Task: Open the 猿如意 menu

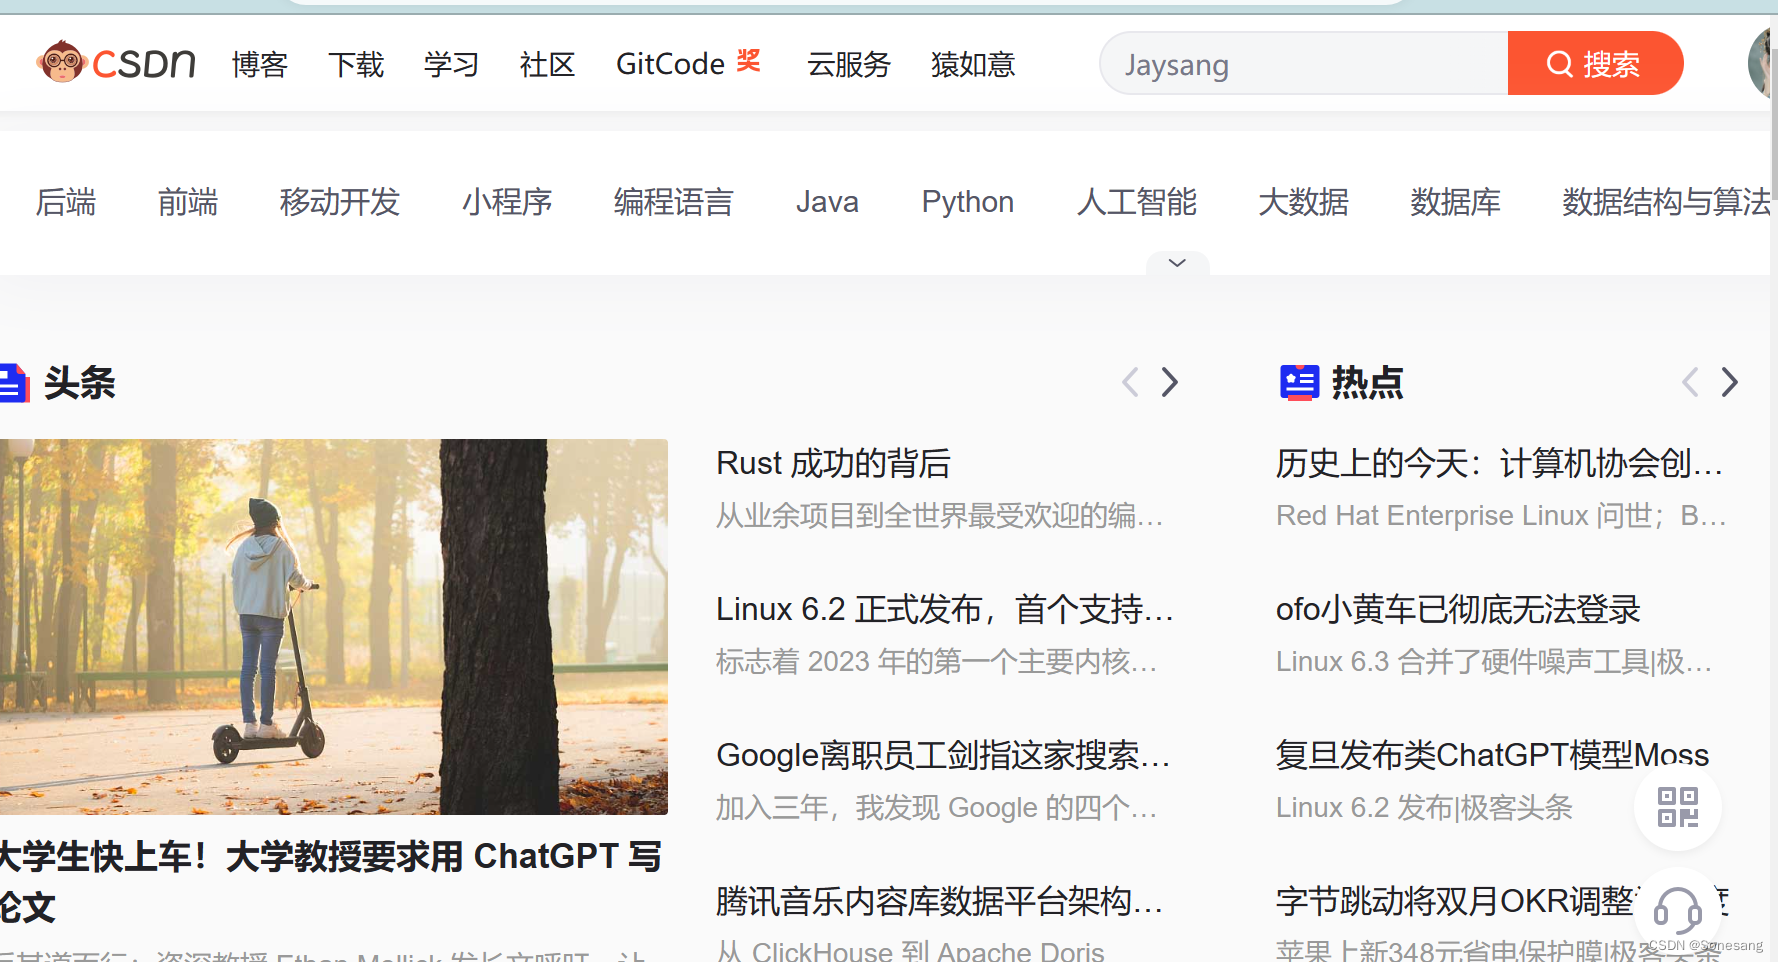Action: click(973, 64)
